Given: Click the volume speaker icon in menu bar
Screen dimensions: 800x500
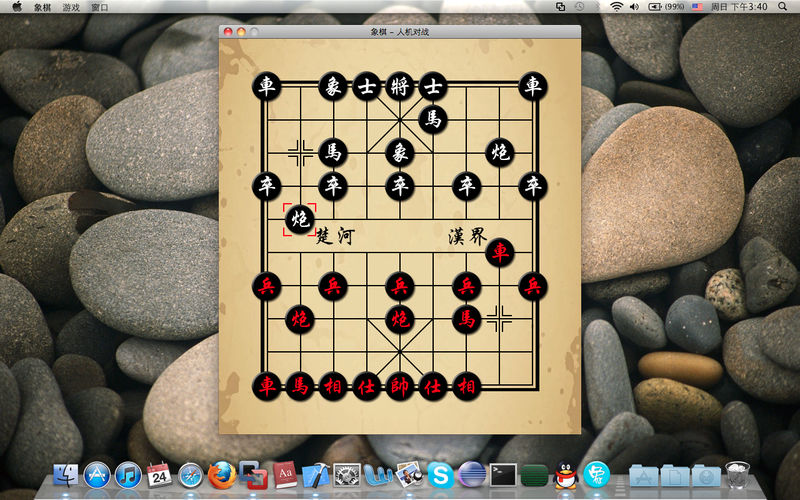Looking at the screenshot, I should (634, 7).
